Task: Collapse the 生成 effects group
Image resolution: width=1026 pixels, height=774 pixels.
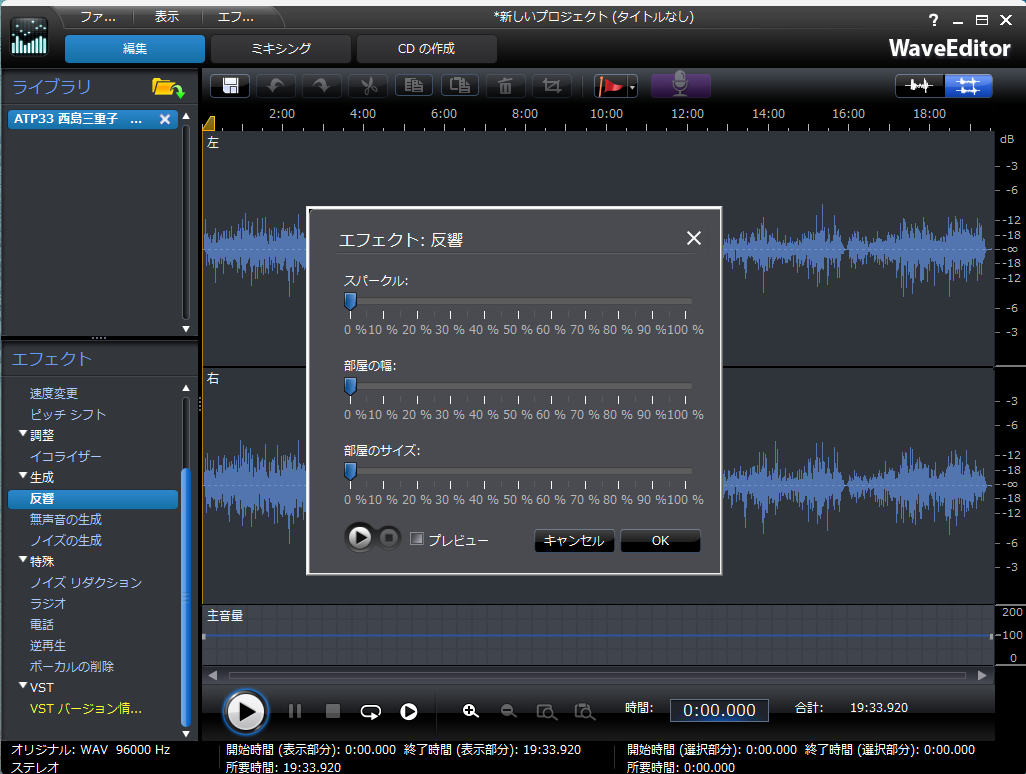Action: [x=23, y=477]
